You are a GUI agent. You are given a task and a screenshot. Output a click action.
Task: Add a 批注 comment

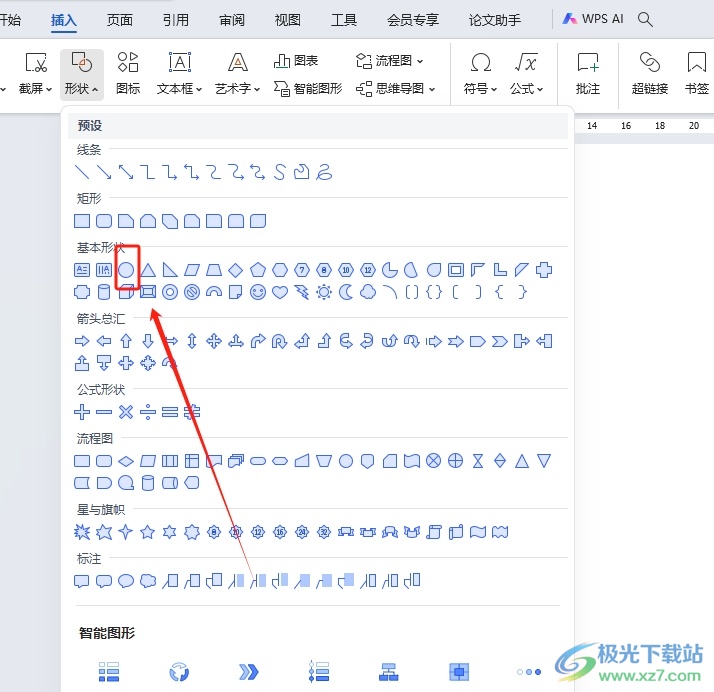(588, 73)
